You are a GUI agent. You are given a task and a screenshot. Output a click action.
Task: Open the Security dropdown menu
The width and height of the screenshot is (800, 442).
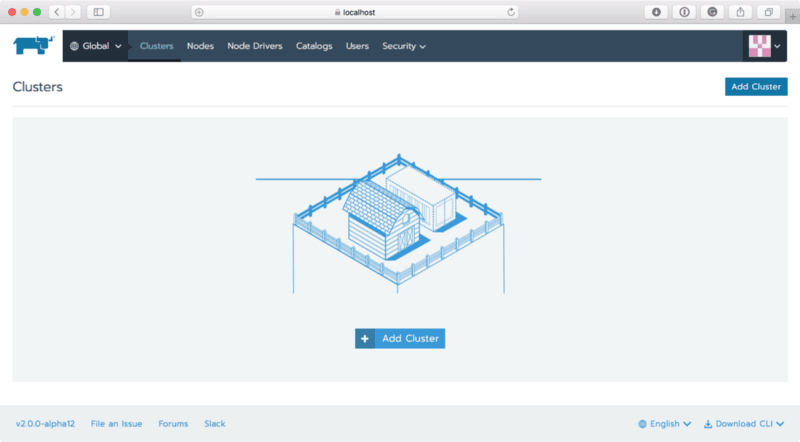[x=403, y=46]
